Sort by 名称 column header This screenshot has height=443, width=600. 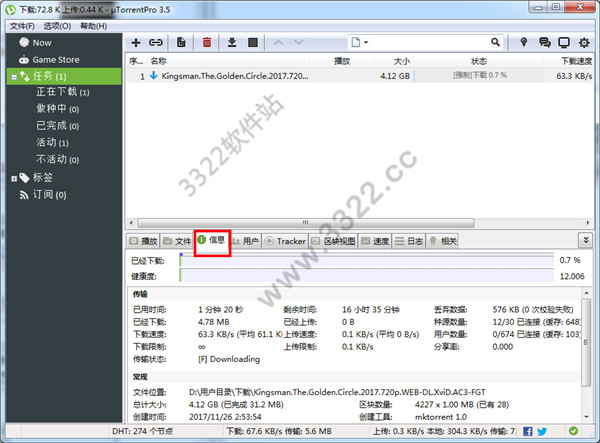229,61
